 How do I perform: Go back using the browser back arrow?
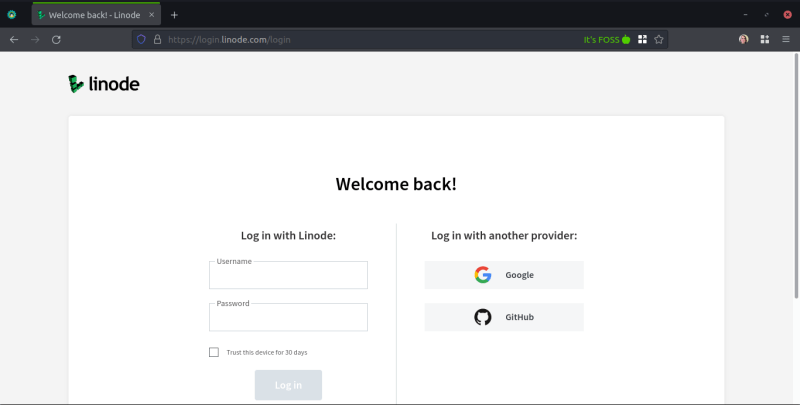[14, 39]
